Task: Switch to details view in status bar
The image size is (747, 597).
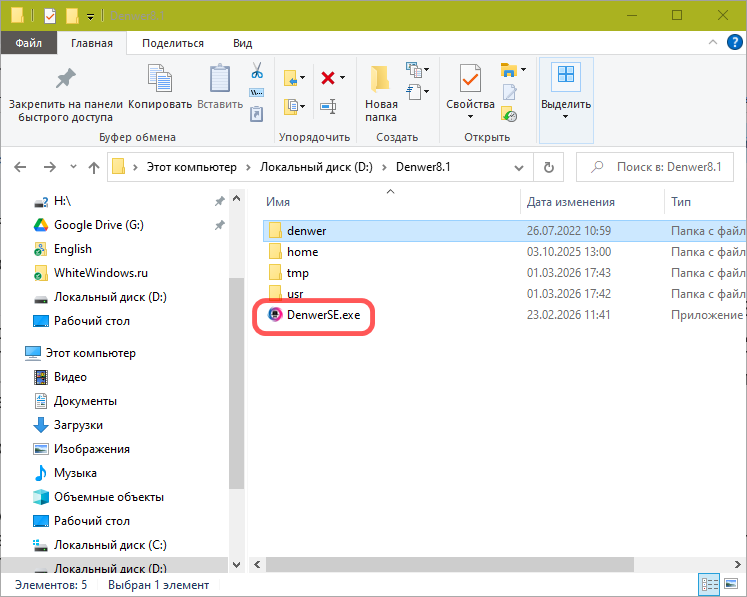Action: point(709,585)
